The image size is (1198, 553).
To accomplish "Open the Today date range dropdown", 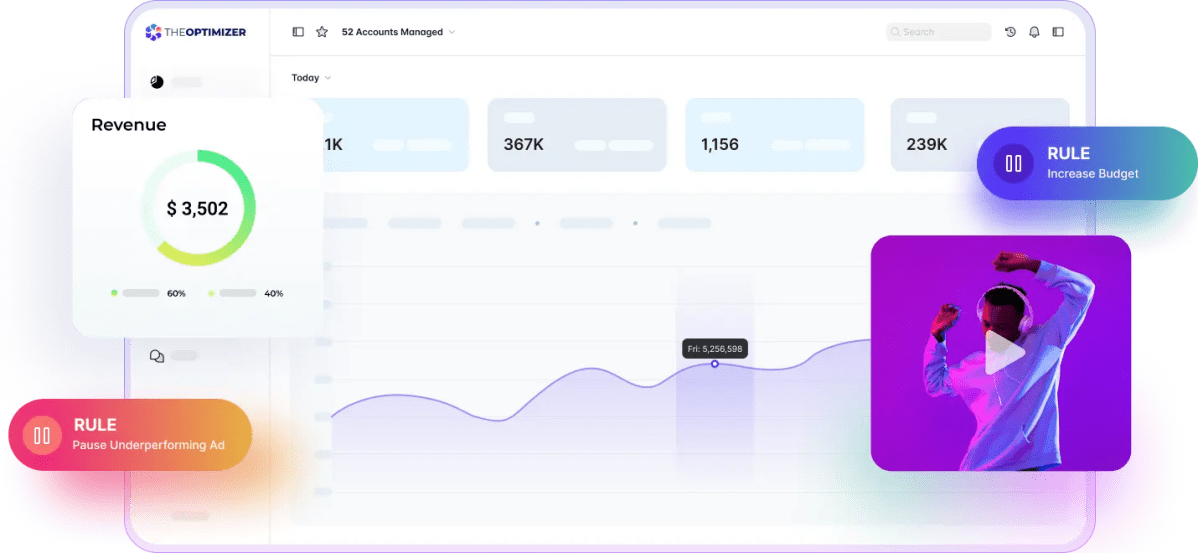I will pyautogui.click(x=311, y=78).
